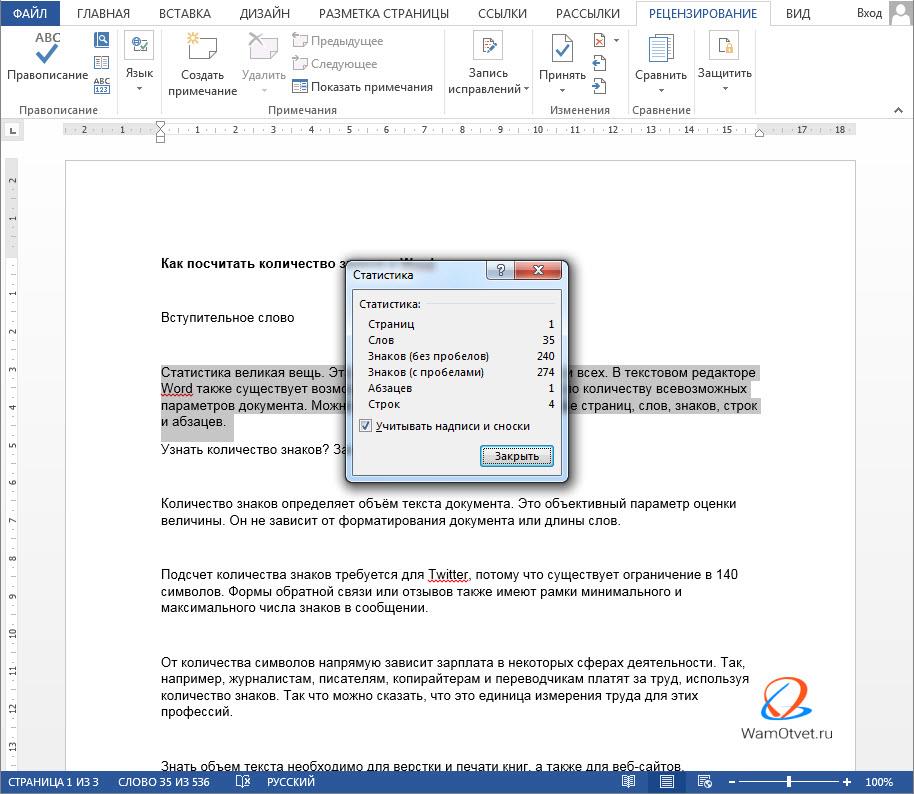The width and height of the screenshot is (914, 794).
Task: Click the next change arrow icon
Action: (x=599, y=86)
